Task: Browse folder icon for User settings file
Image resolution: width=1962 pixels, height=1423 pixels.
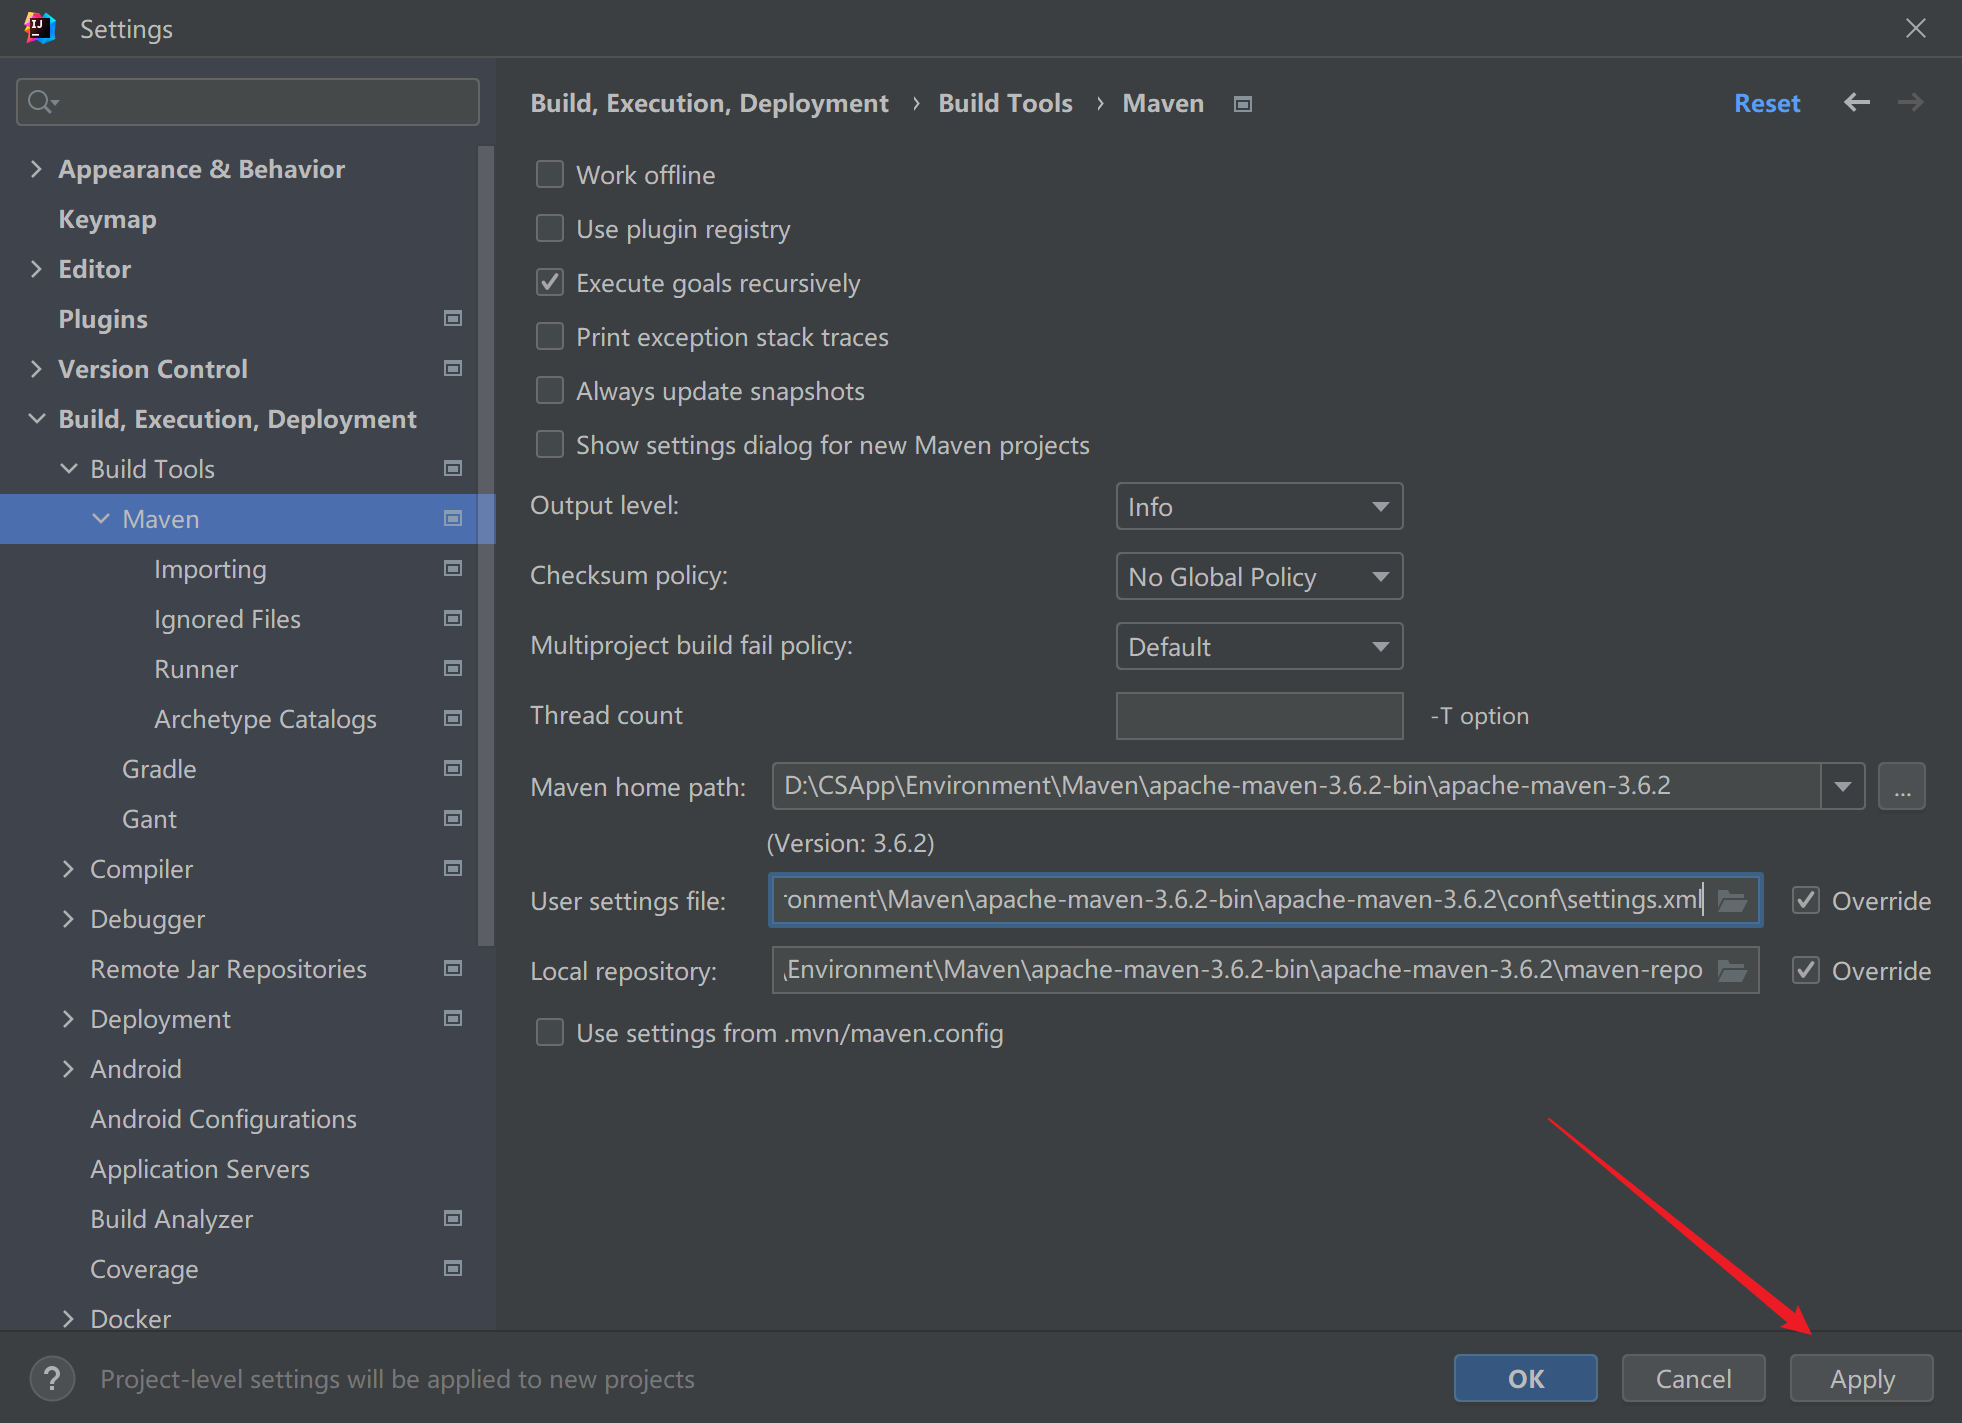Action: pyautogui.click(x=1732, y=901)
